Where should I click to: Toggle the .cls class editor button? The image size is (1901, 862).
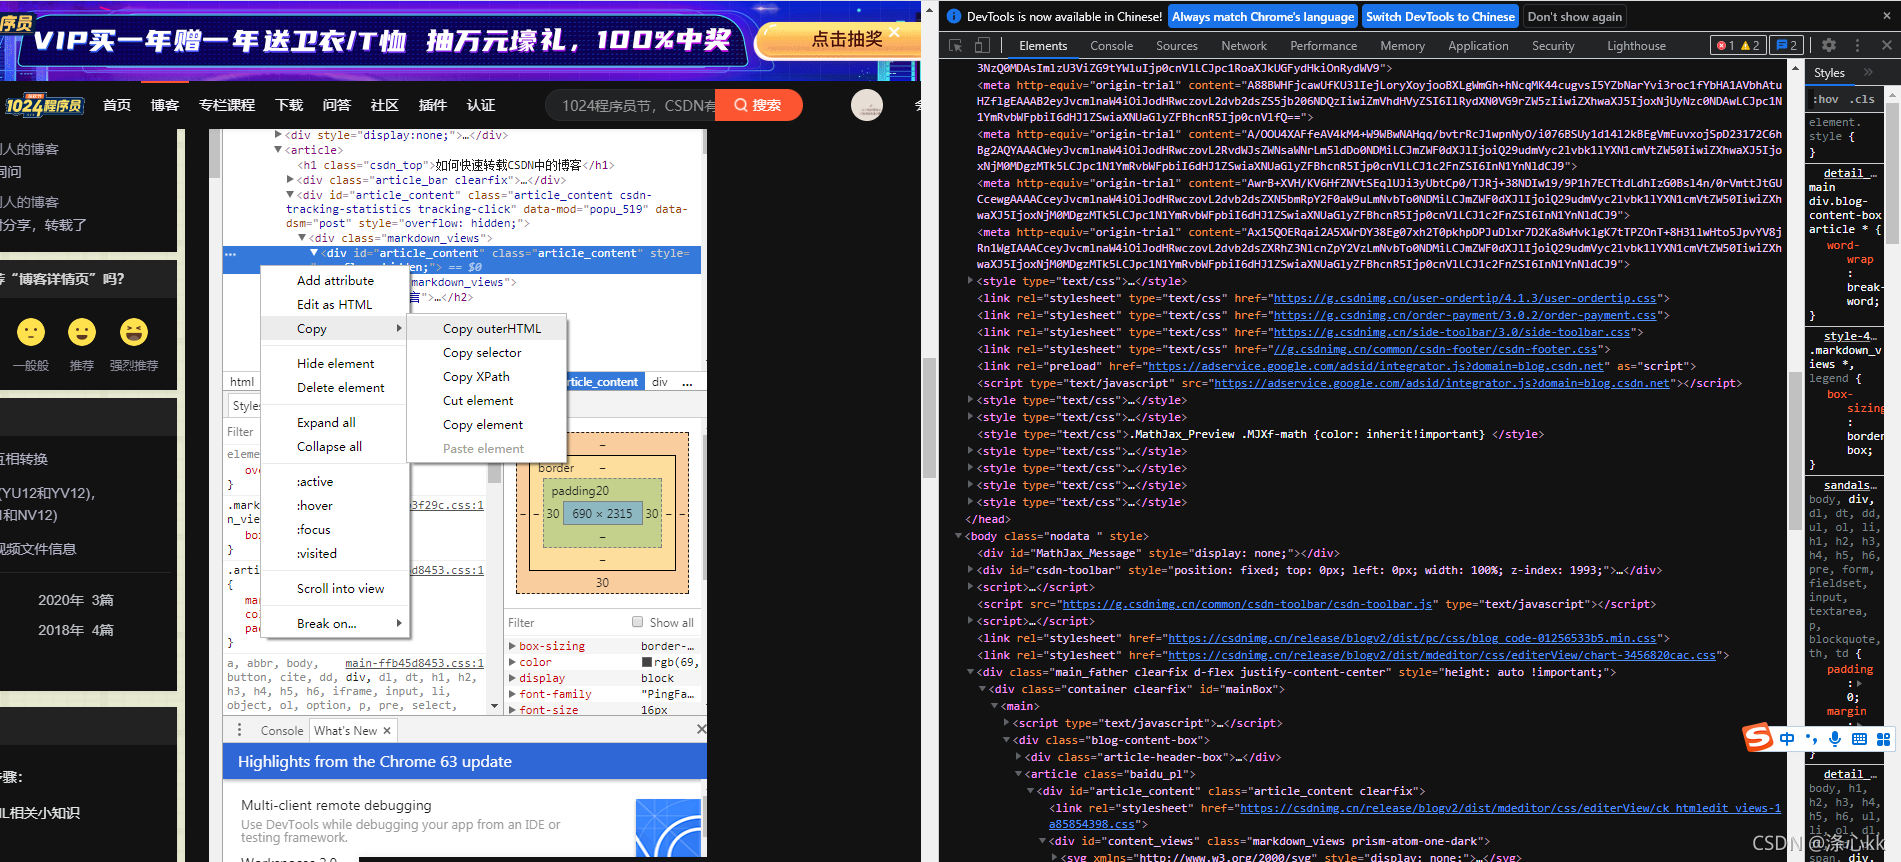pyautogui.click(x=1862, y=99)
